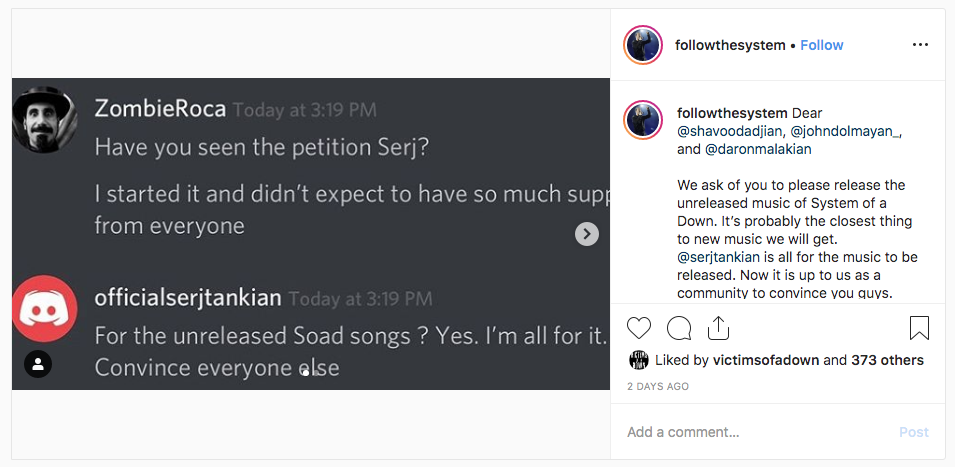The height and width of the screenshot is (467, 955).
Task: Go to next image with arrow chevron
Action: 587,234
